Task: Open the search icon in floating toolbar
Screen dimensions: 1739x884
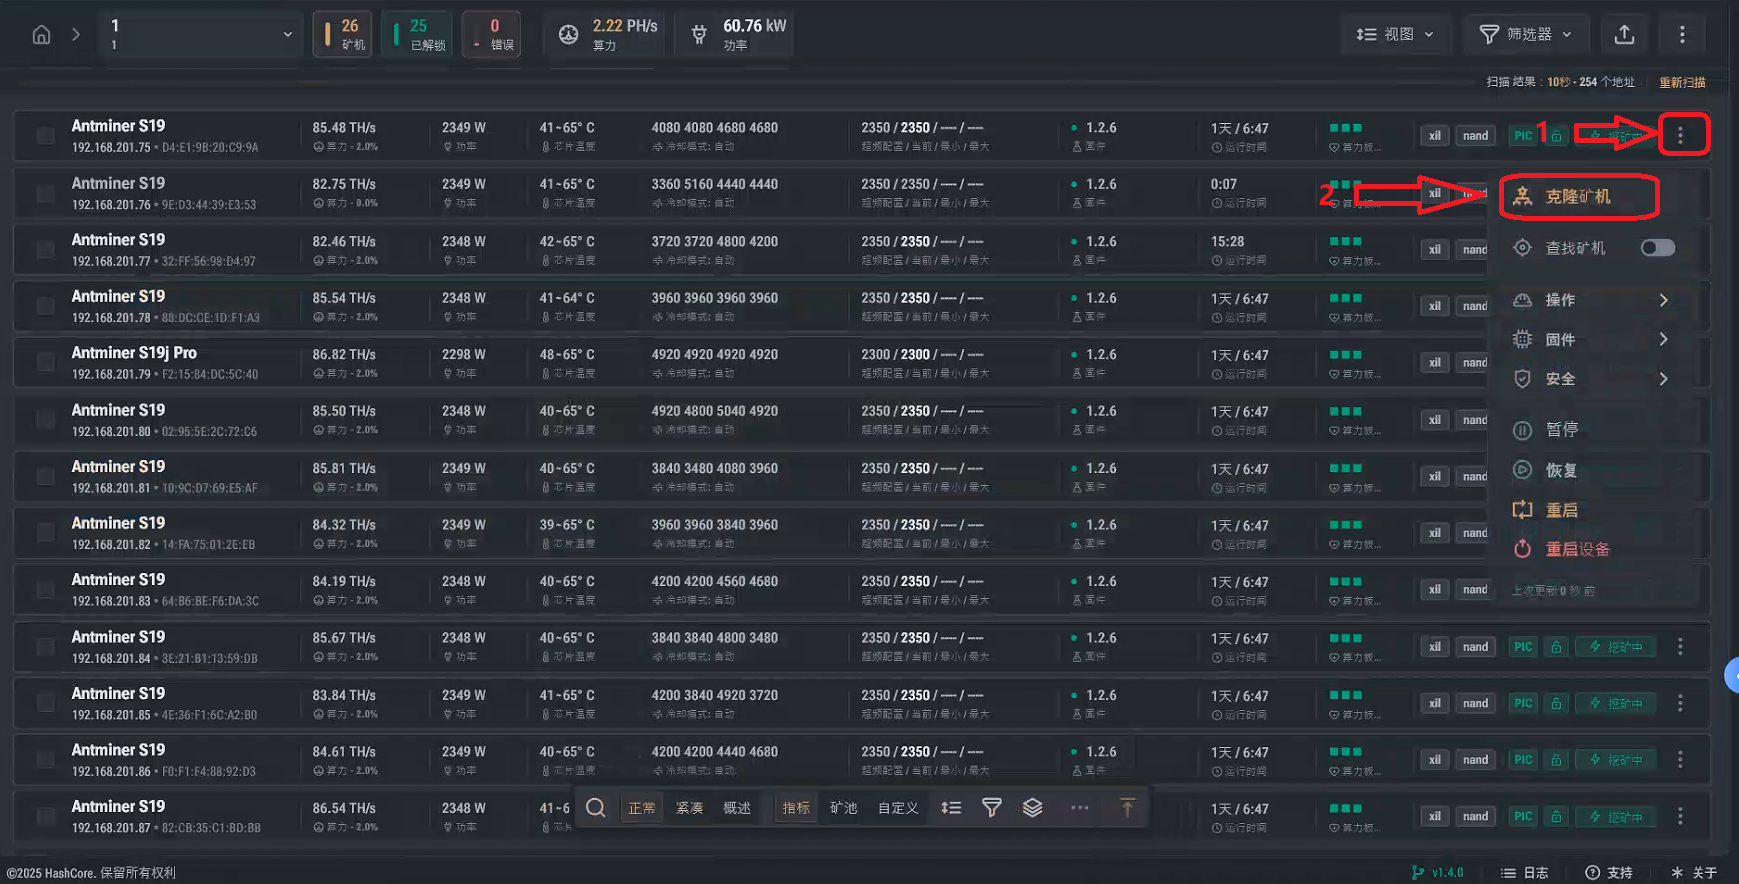Action: pos(595,808)
